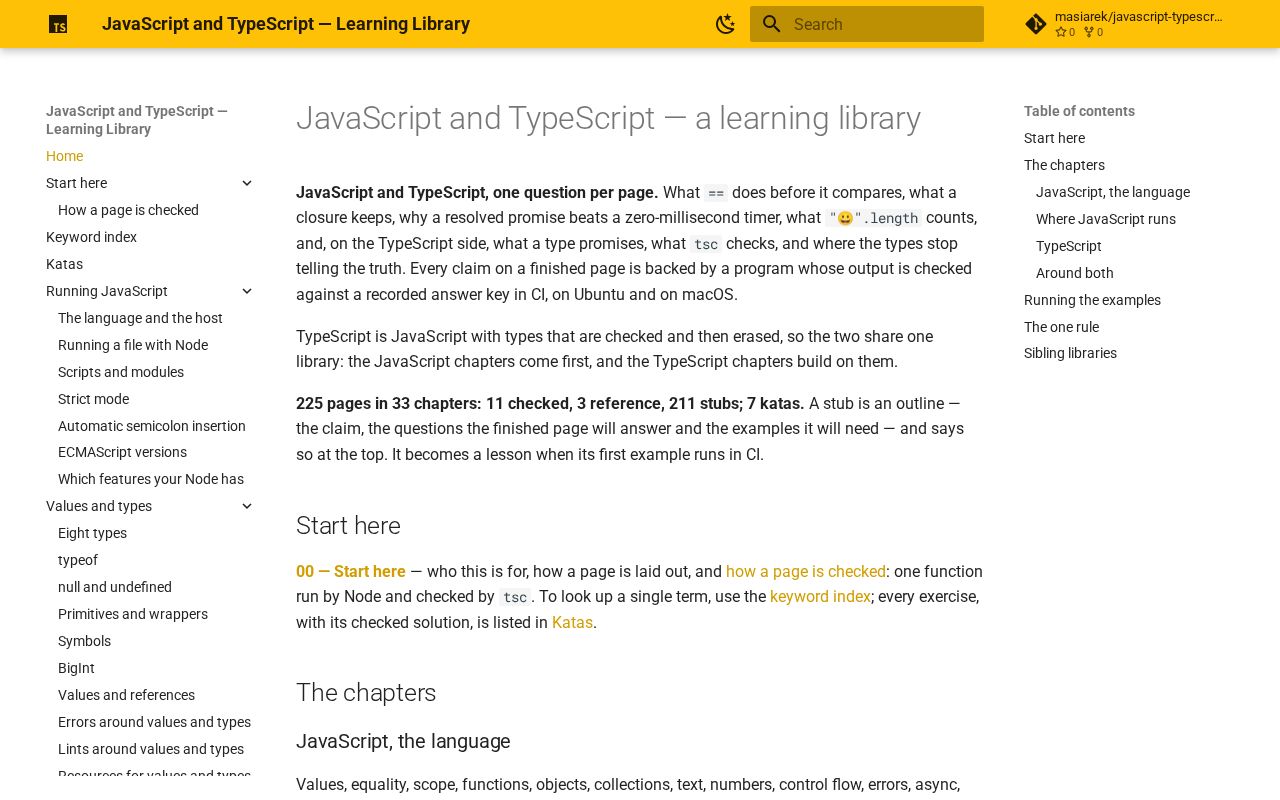Collapse the Running JavaScript sidebar section
The image size is (1280, 800).
[247, 291]
